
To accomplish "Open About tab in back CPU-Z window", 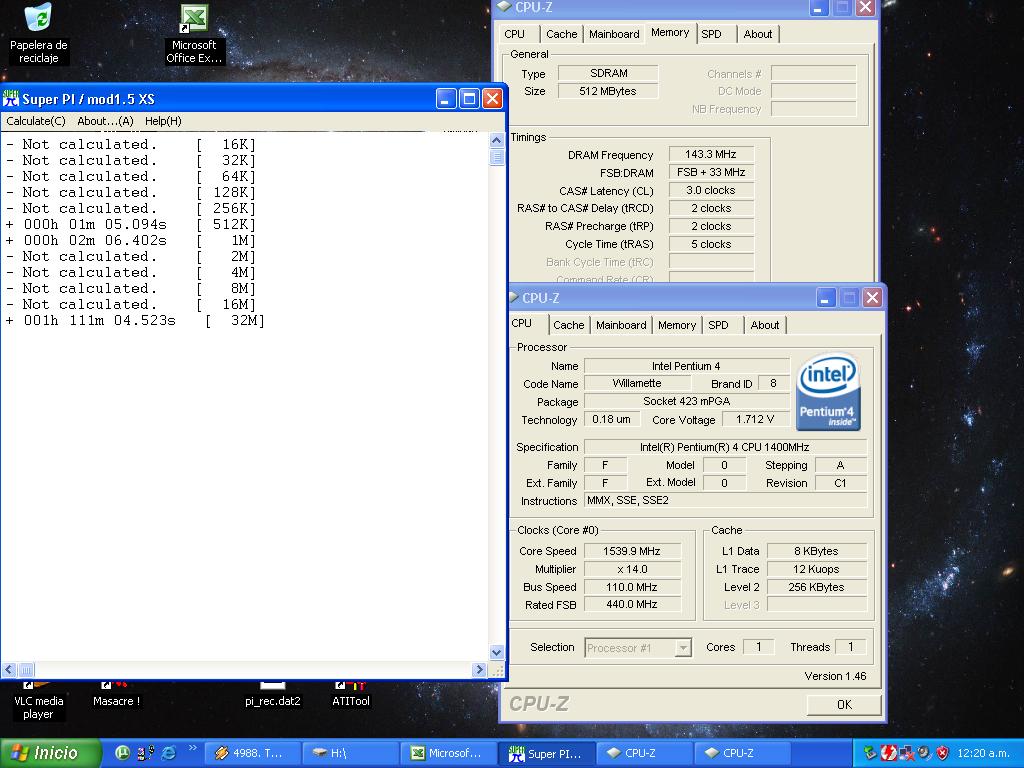I will pyautogui.click(x=758, y=34).
